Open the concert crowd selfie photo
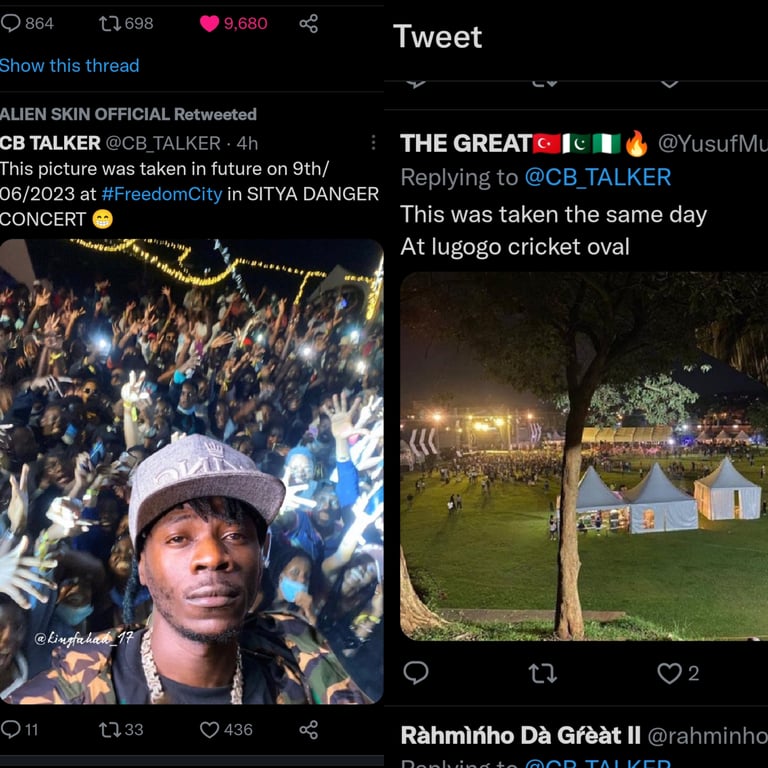Viewport: 768px width, 768px height. click(x=191, y=470)
